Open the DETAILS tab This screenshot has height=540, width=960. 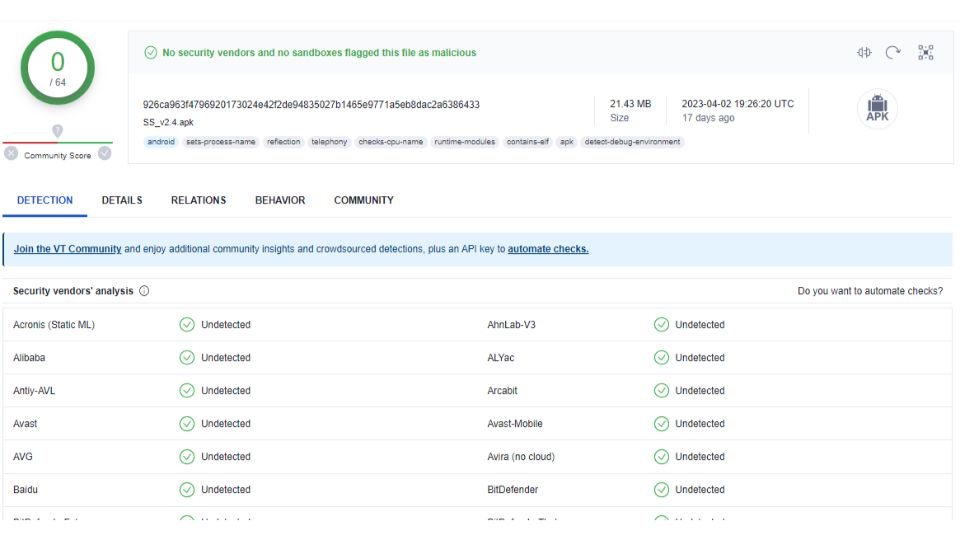(x=122, y=200)
